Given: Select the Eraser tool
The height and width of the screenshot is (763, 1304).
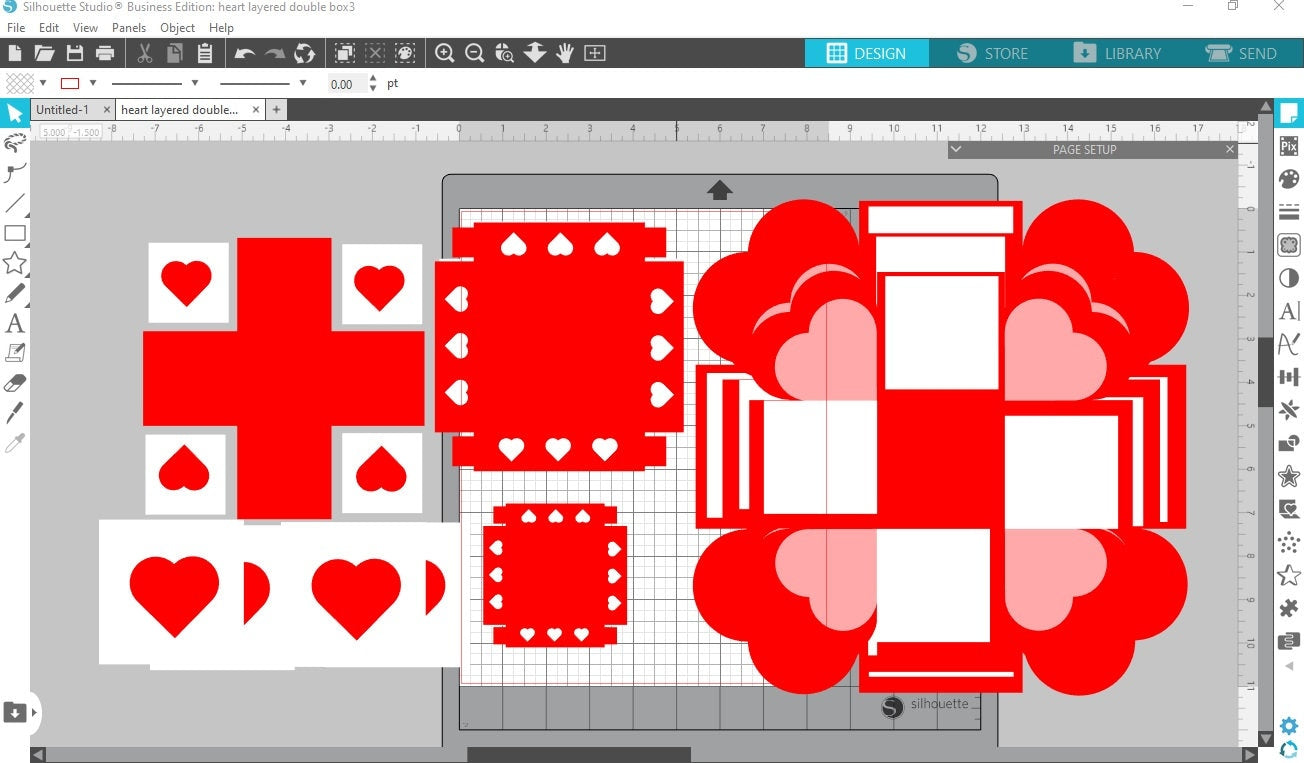Looking at the screenshot, I should (15, 383).
